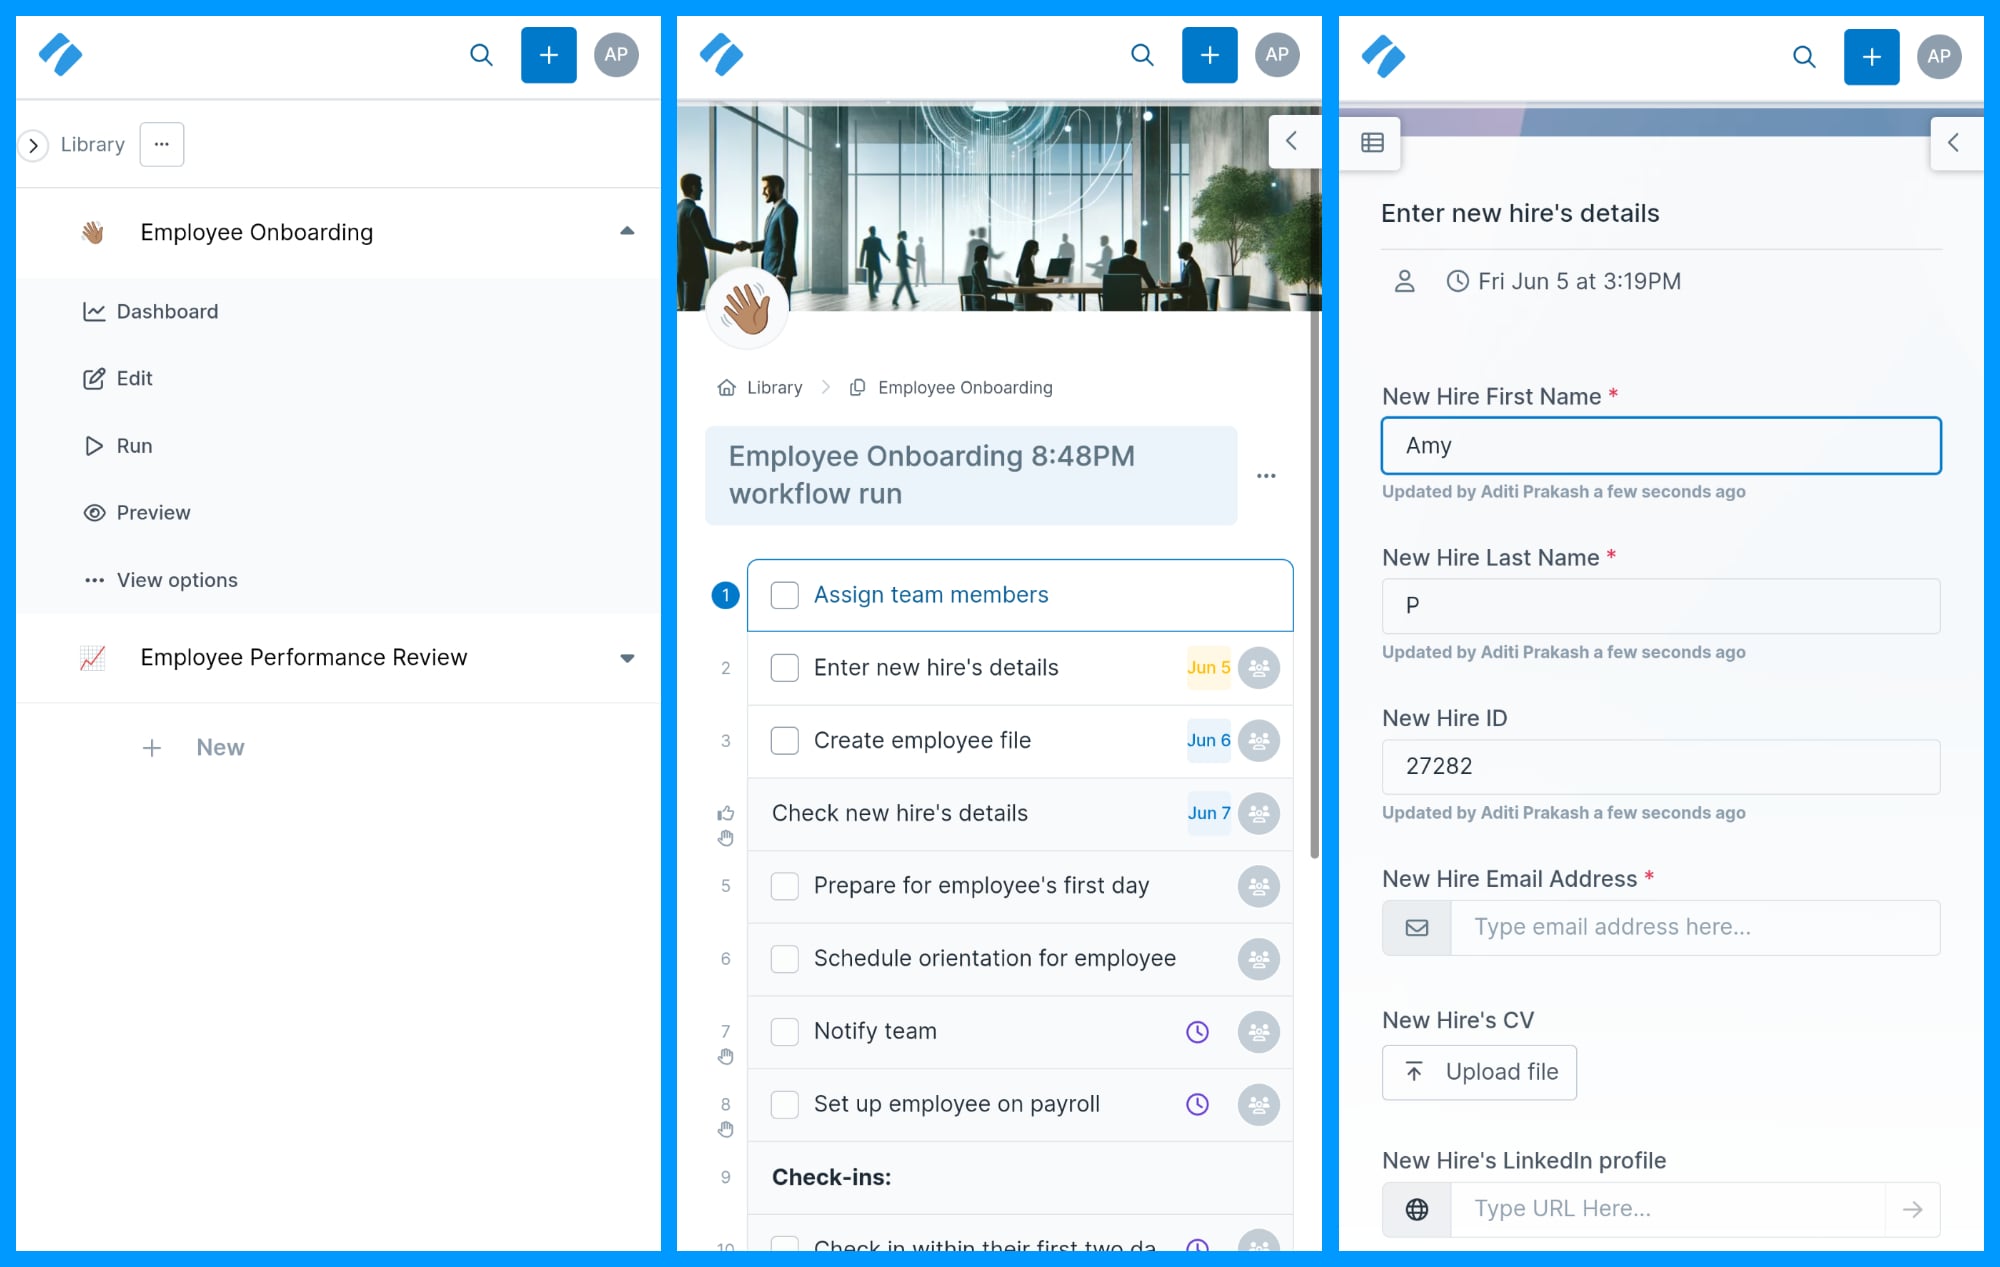
Task: Click clock icon on Notify team row
Action: [x=1197, y=1032]
